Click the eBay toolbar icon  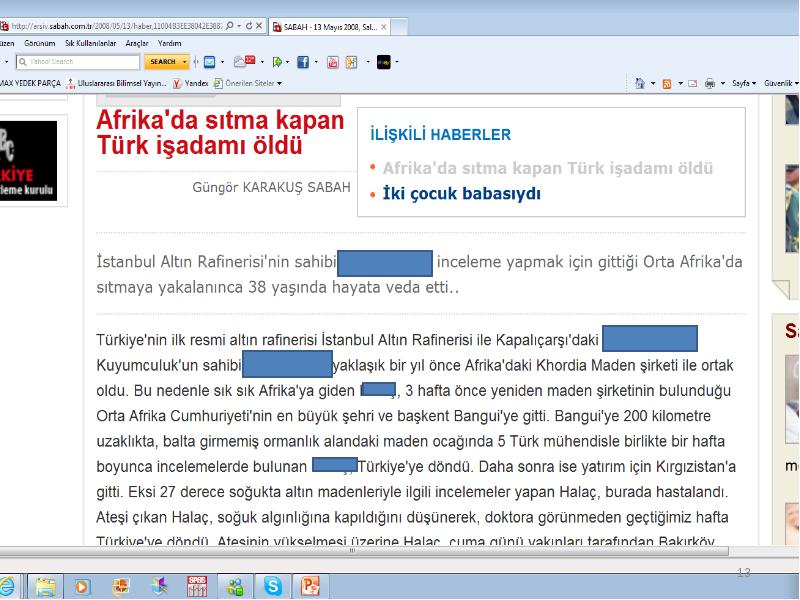pyautogui.click(x=384, y=62)
